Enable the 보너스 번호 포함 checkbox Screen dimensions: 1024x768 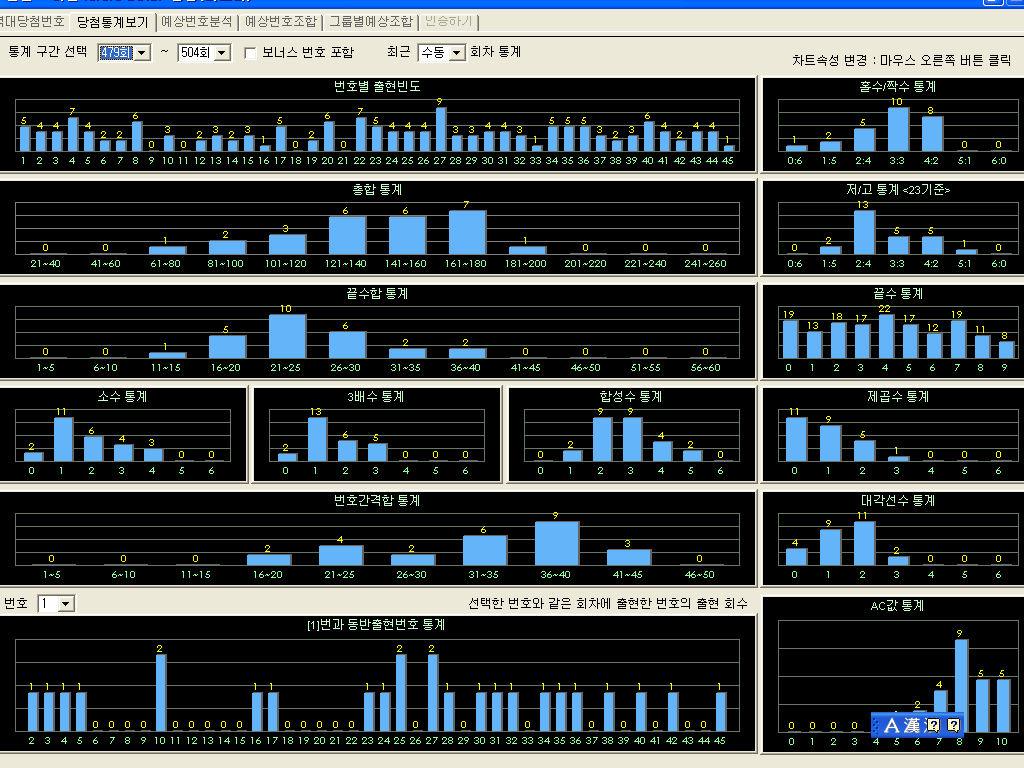click(251, 52)
